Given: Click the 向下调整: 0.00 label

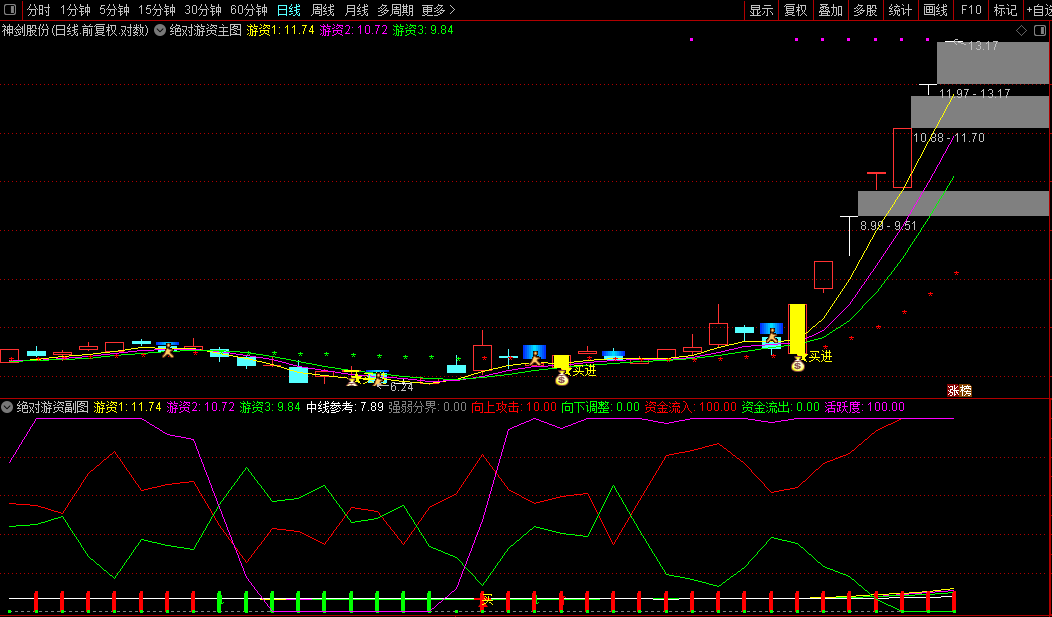Looking at the screenshot, I should point(600,407).
